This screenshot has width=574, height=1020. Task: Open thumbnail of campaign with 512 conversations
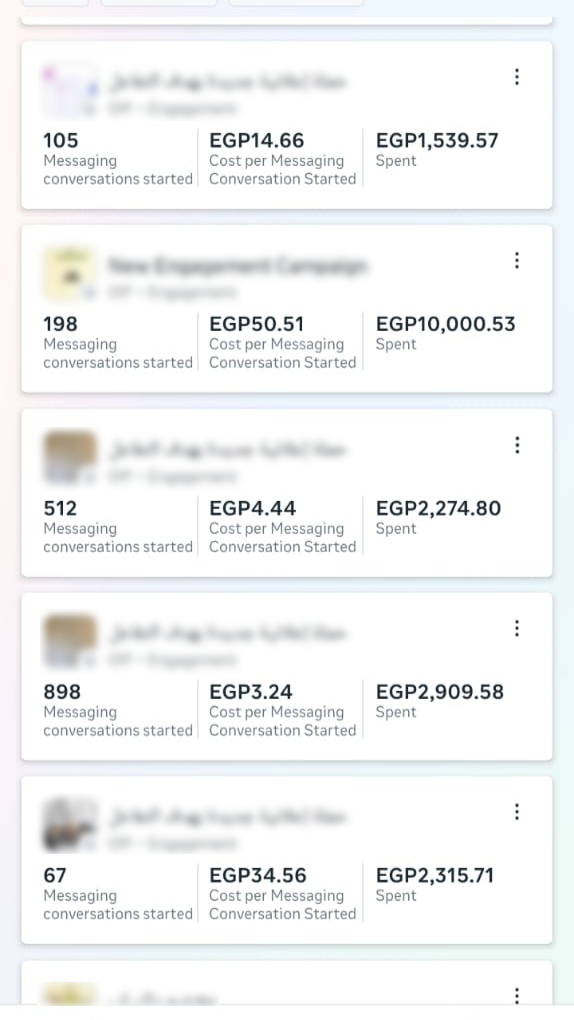[x=70, y=458]
